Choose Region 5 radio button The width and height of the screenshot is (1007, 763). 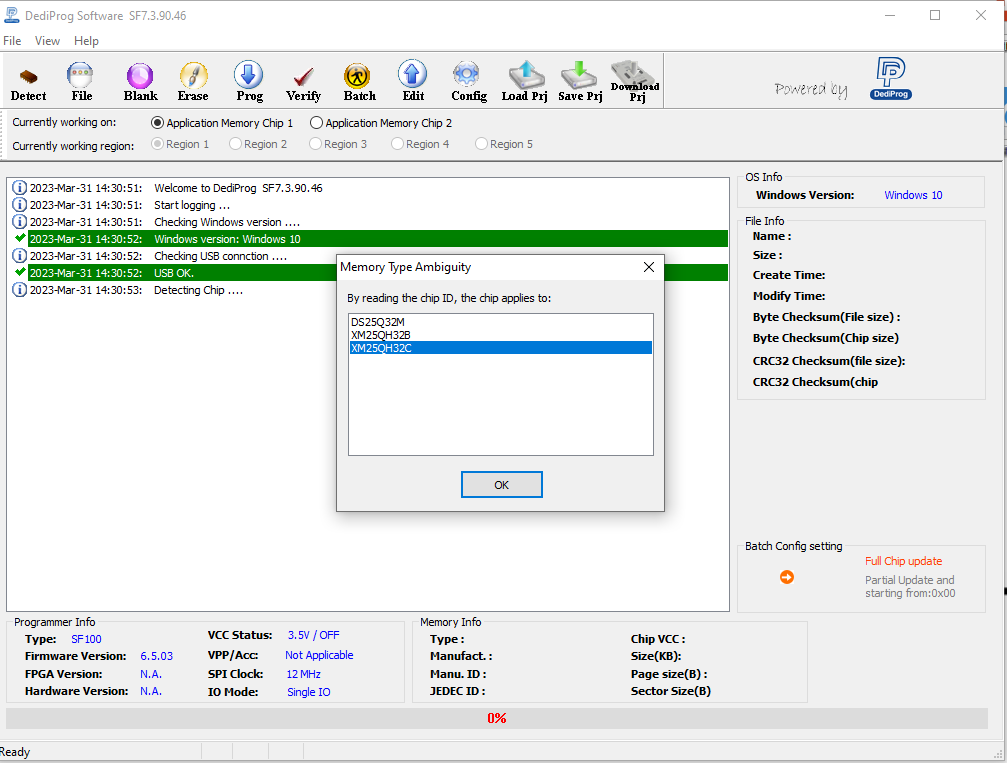[481, 144]
